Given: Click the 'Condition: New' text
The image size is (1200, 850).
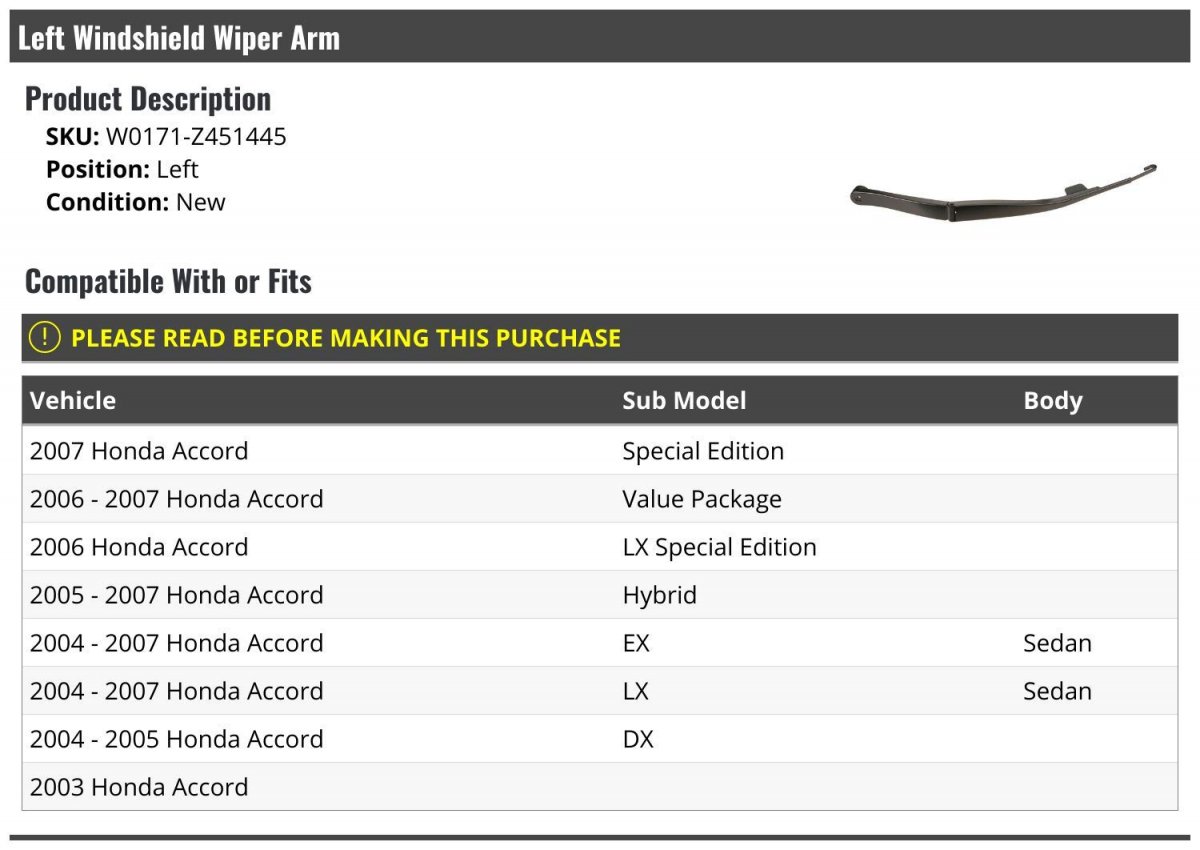Looking at the screenshot, I should tap(136, 202).
